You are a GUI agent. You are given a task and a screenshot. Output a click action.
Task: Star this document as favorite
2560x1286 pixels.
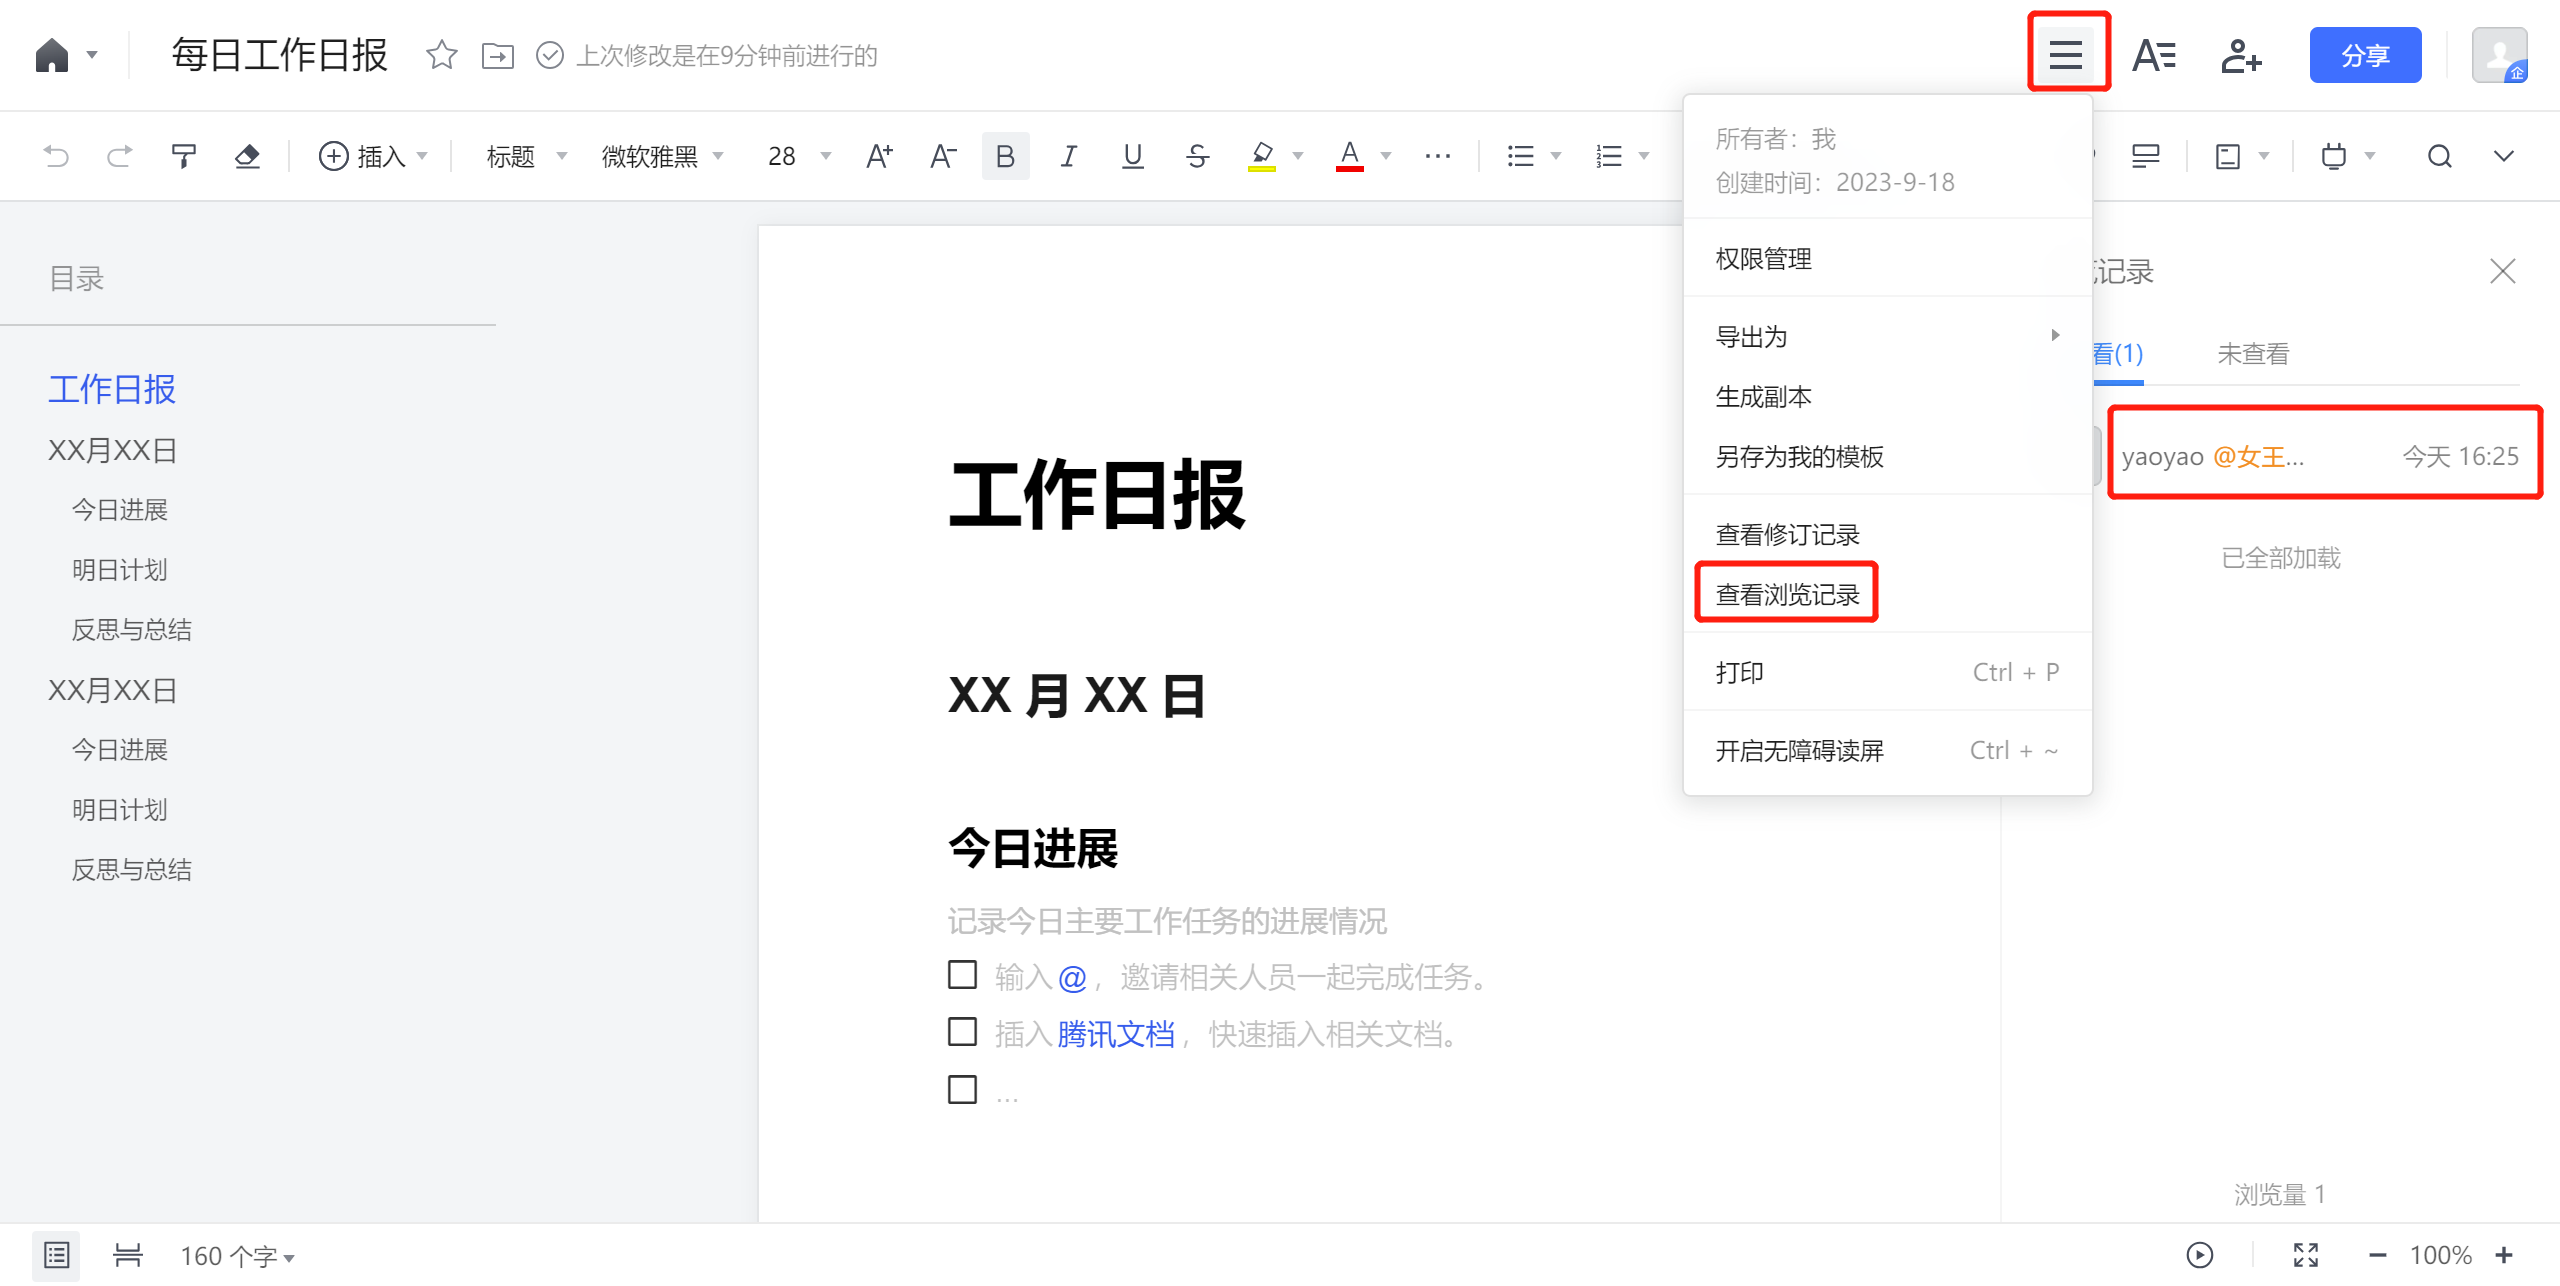coord(441,55)
